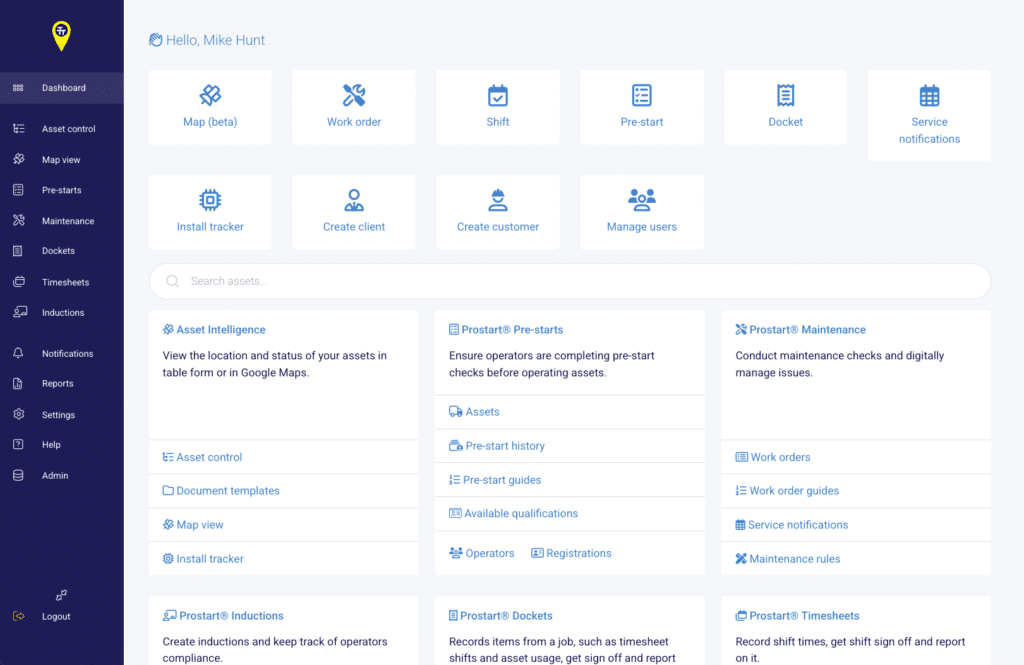Open the Install tracker tile
The image size is (1024, 665).
(210, 212)
